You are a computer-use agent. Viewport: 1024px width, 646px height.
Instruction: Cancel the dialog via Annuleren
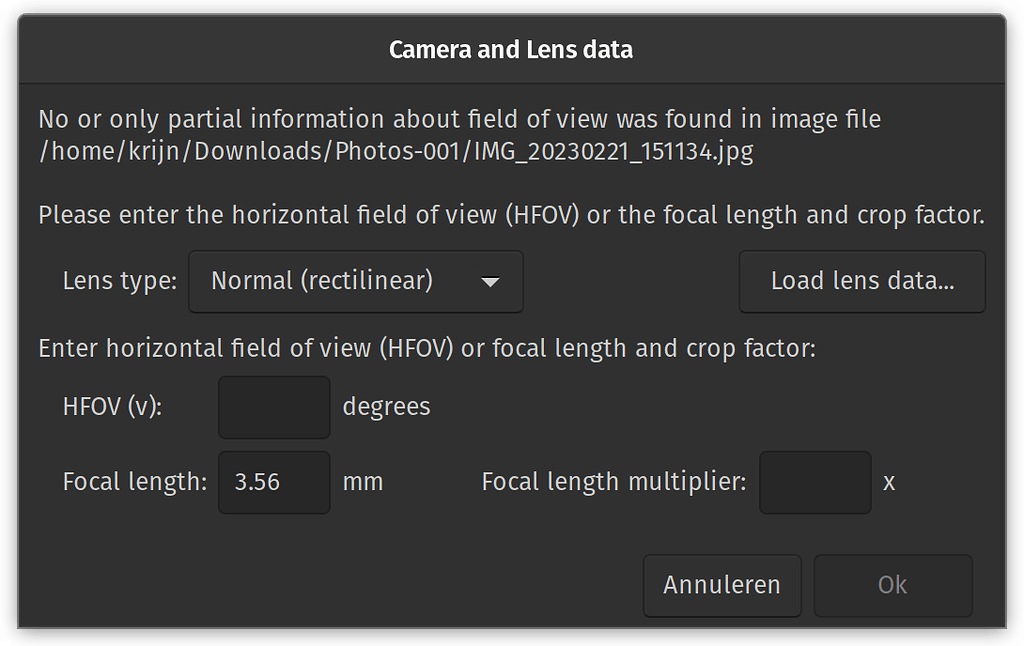pyautogui.click(x=721, y=585)
